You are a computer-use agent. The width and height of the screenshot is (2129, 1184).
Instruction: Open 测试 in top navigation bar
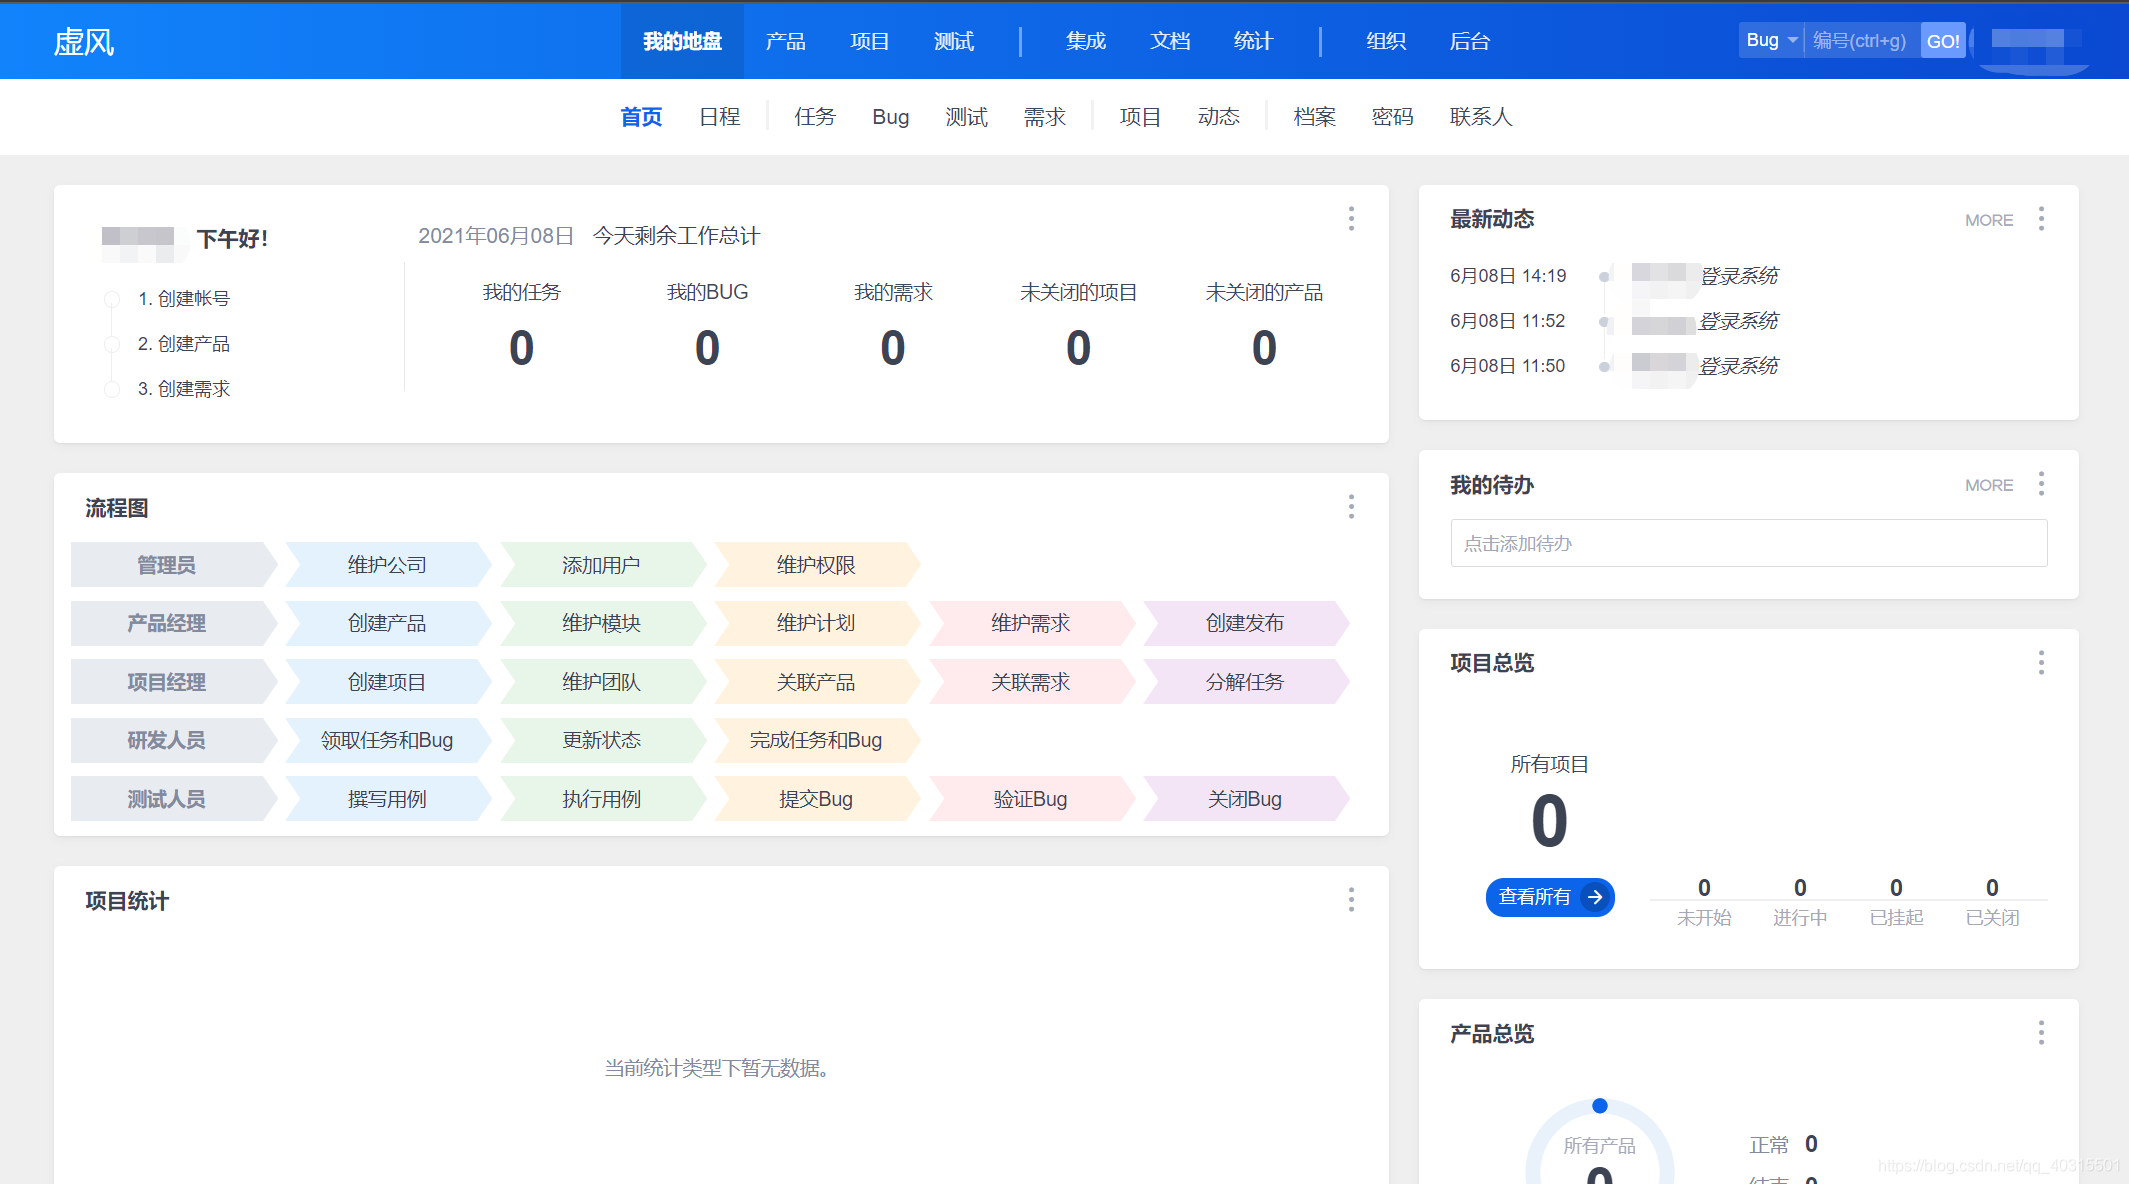[x=953, y=41]
